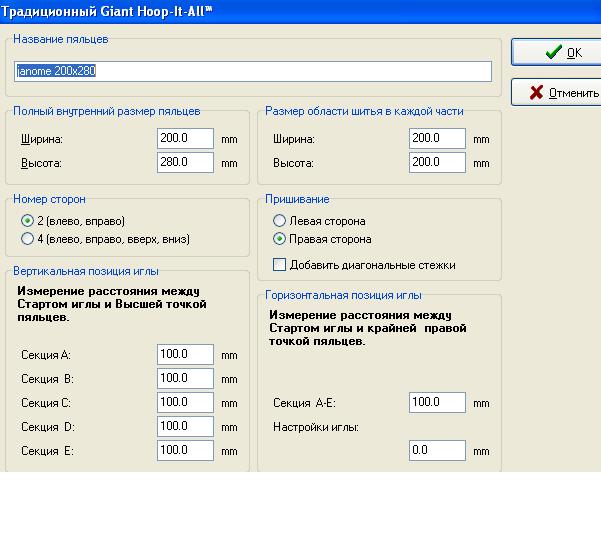Click the Секция A-E horizontal position field

437,403
